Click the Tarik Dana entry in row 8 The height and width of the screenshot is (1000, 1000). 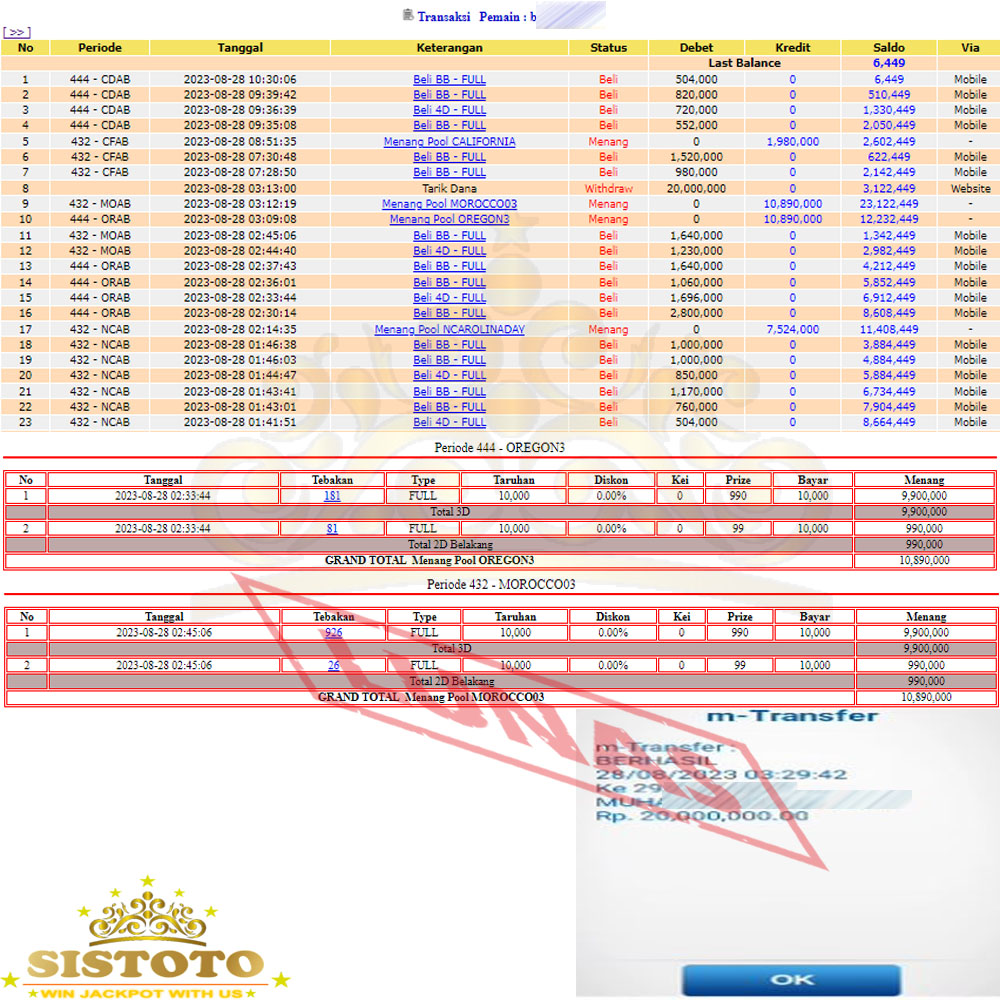(449, 188)
